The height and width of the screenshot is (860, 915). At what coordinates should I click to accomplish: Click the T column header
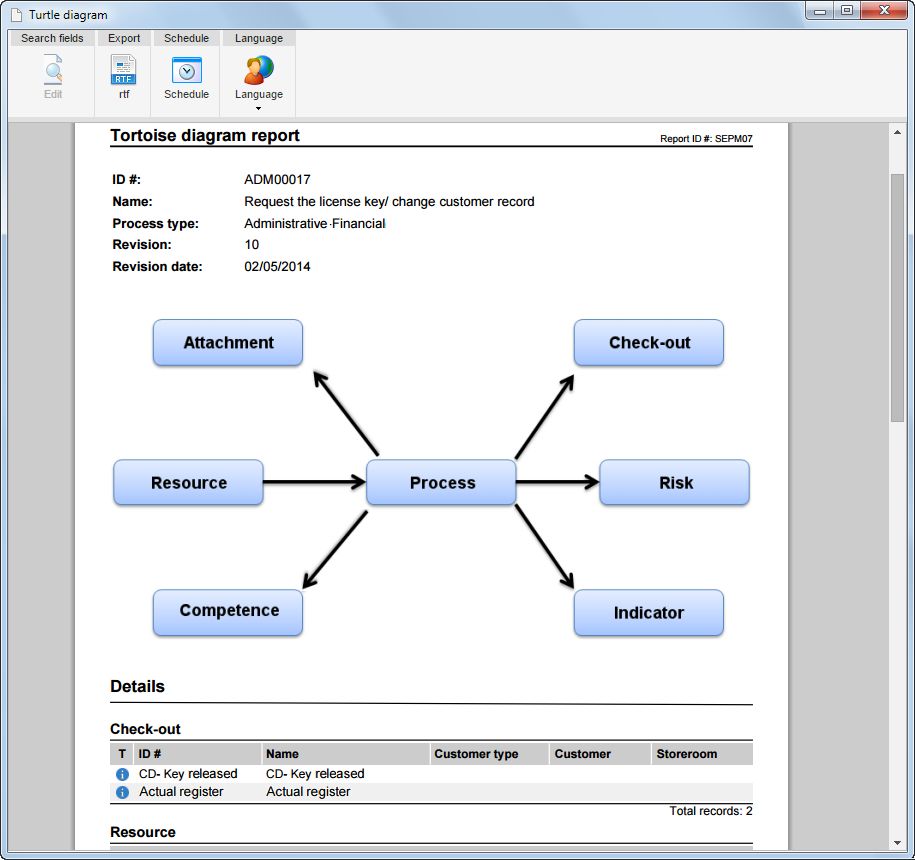pos(122,754)
